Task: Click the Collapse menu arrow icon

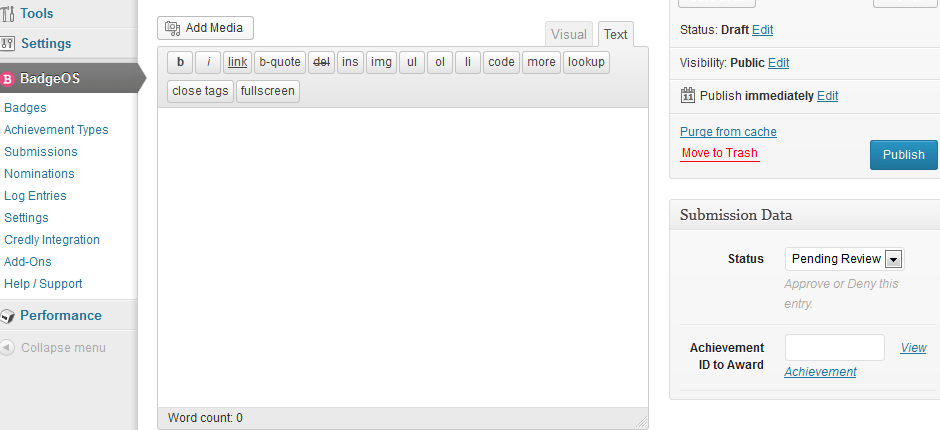Action: pos(7,348)
